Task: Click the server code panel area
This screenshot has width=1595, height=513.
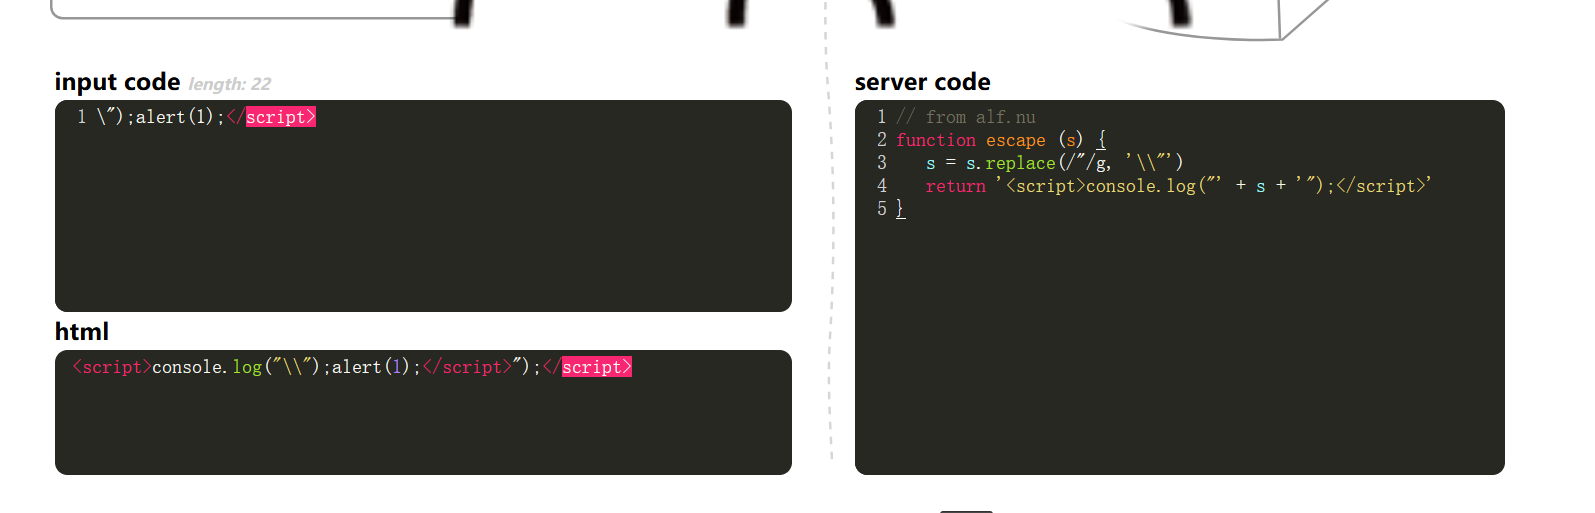Action: (x=1180, y=287)
